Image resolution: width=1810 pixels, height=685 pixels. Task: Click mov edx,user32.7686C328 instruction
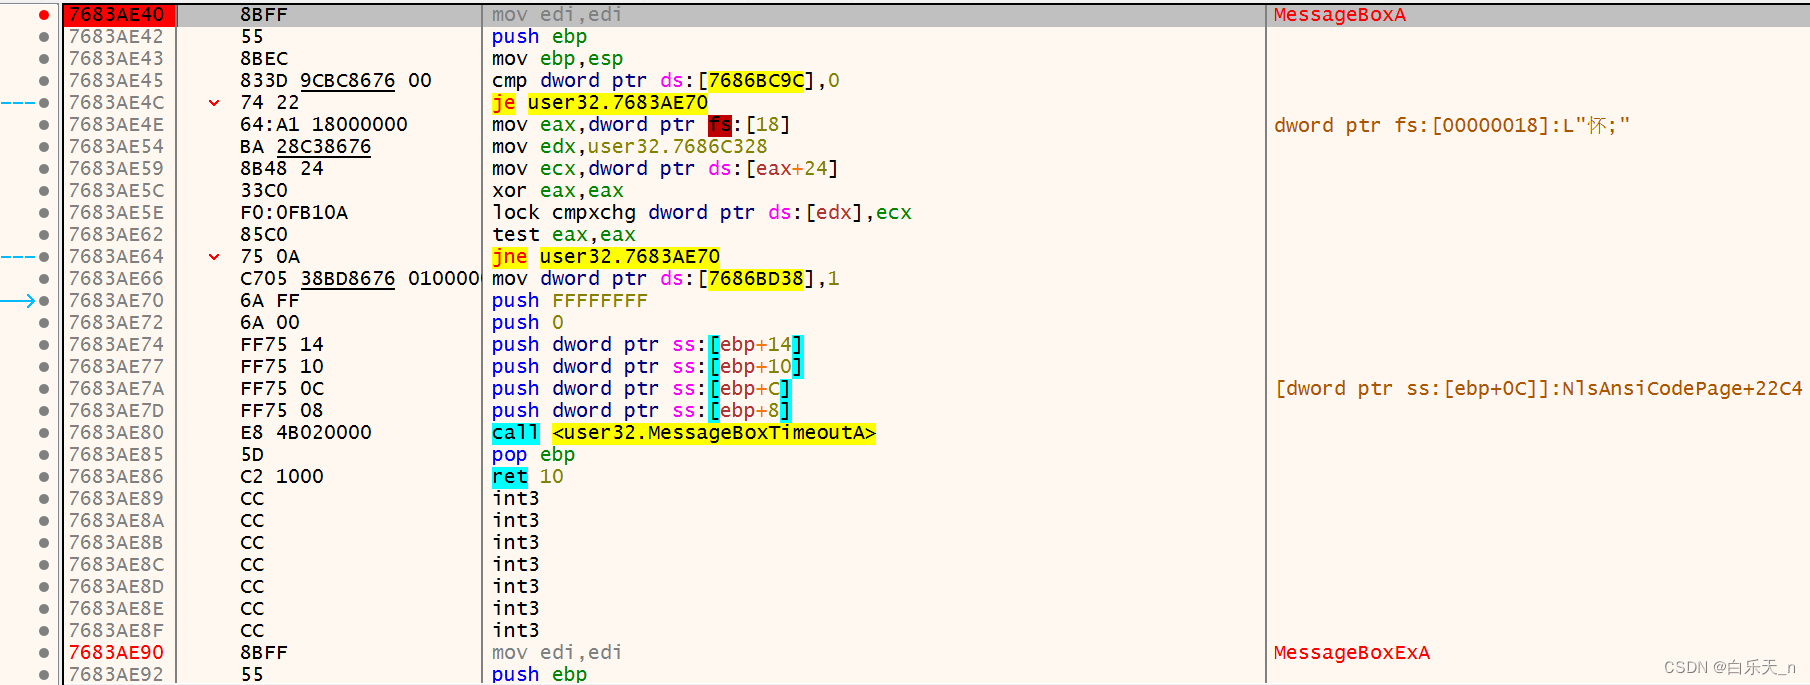tap(630, 147)
